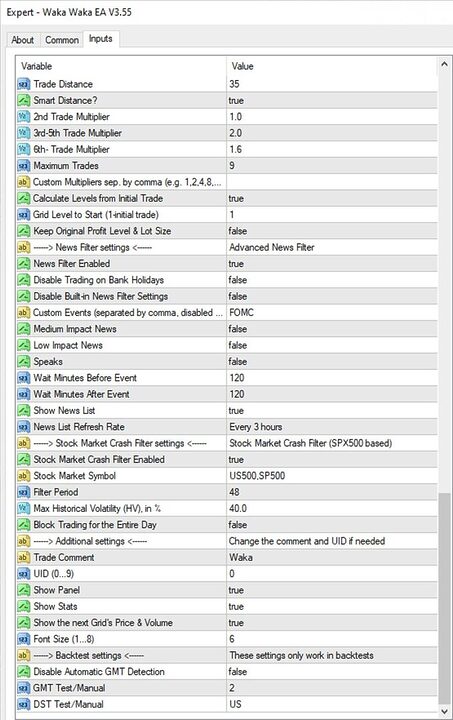Toggle the News Filter Enabled true value
The image size is (453, 720).
pos(332,264)
